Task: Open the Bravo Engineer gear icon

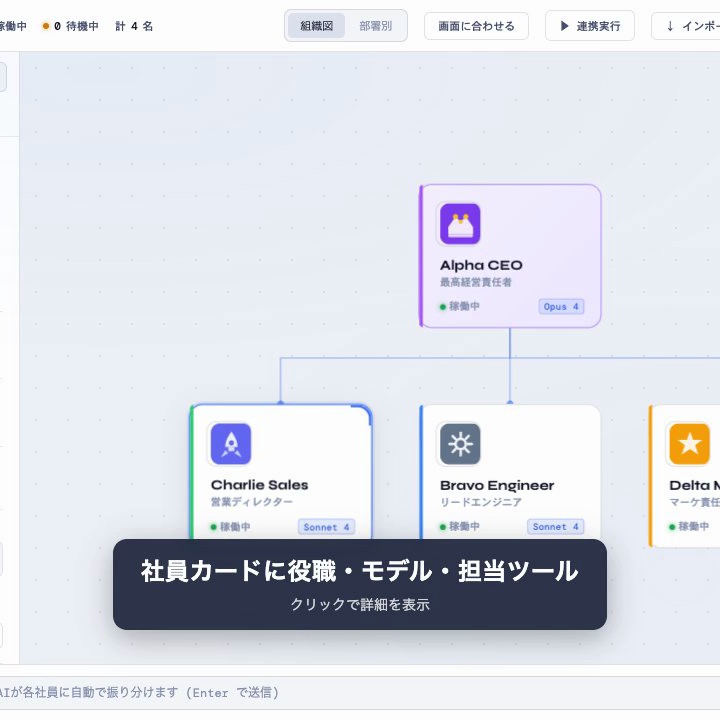Action: click(x=460, y=444)
